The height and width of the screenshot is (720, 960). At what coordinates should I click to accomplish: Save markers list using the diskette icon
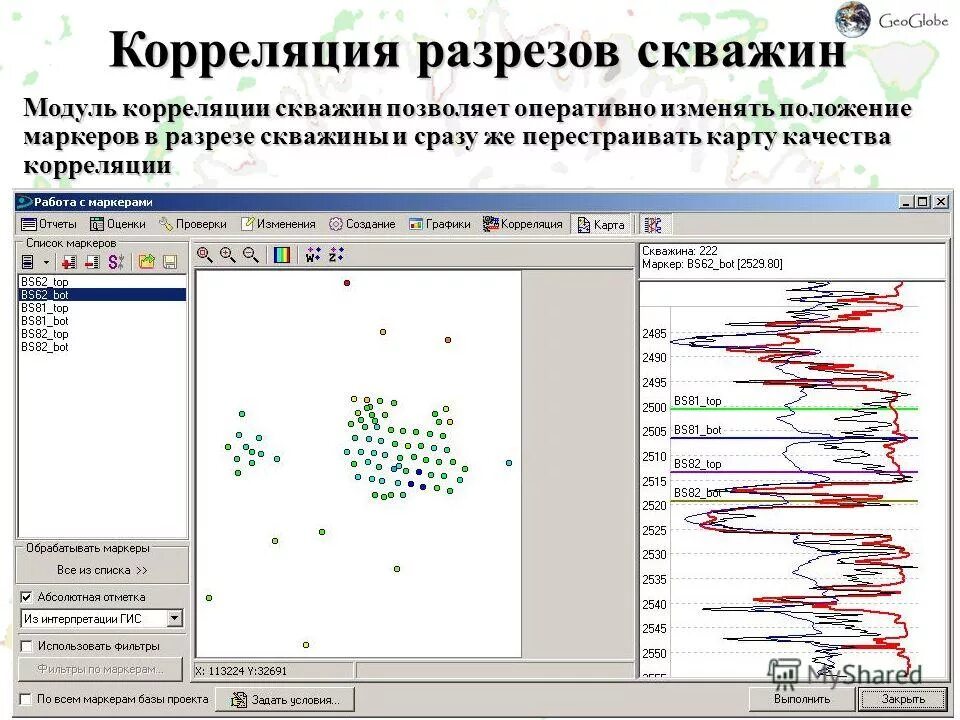point(170,261)
